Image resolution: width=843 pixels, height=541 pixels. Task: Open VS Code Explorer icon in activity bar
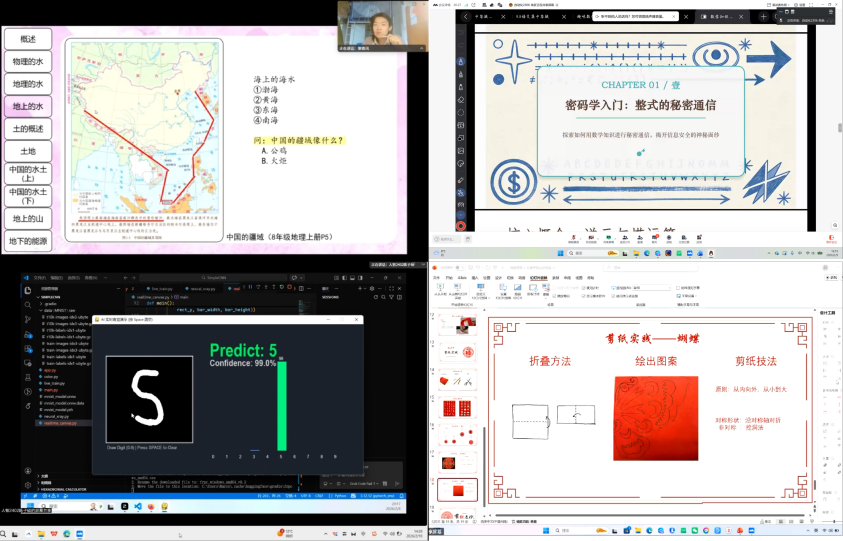pos(29,291)
